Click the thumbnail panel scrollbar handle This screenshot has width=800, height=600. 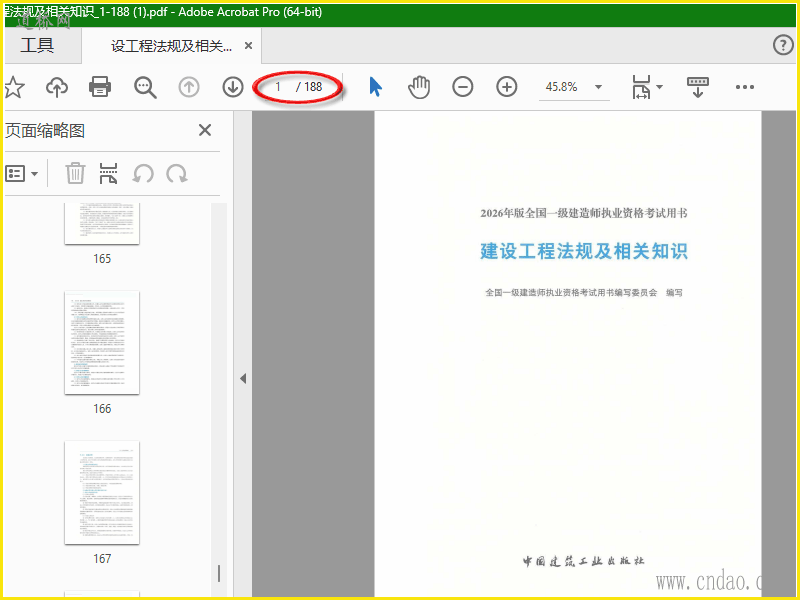(x=219, y=573)
